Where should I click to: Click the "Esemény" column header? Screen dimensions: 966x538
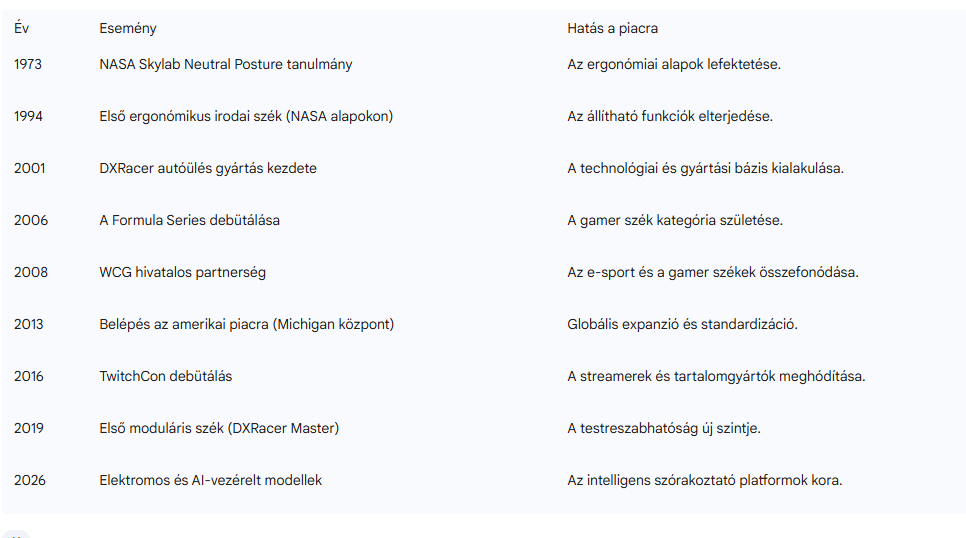tap(128, 29)
